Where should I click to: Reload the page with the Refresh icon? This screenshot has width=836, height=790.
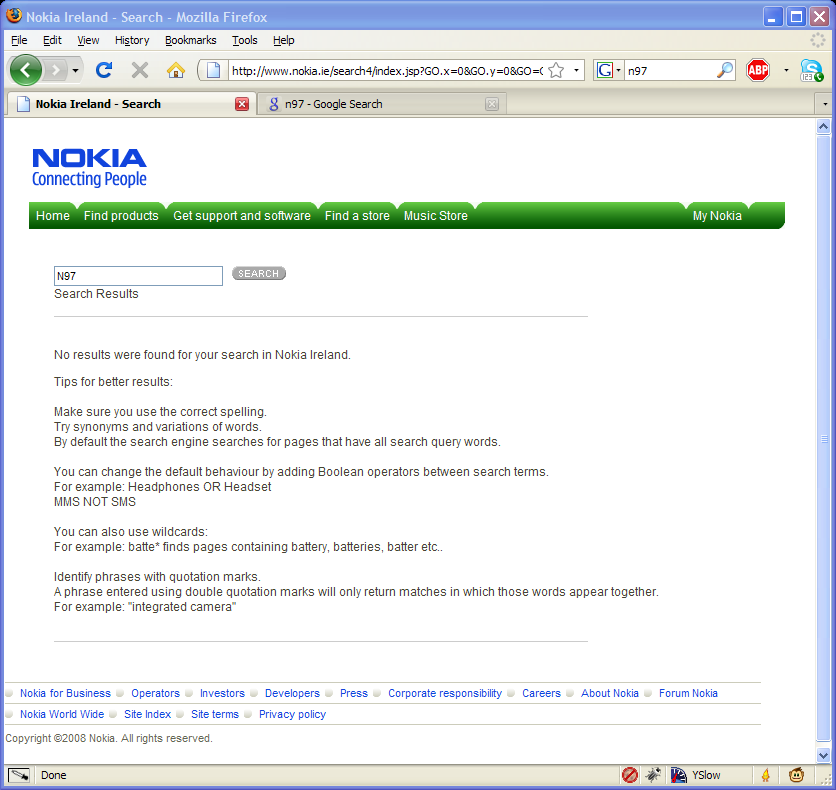click(x=104, y=70)
